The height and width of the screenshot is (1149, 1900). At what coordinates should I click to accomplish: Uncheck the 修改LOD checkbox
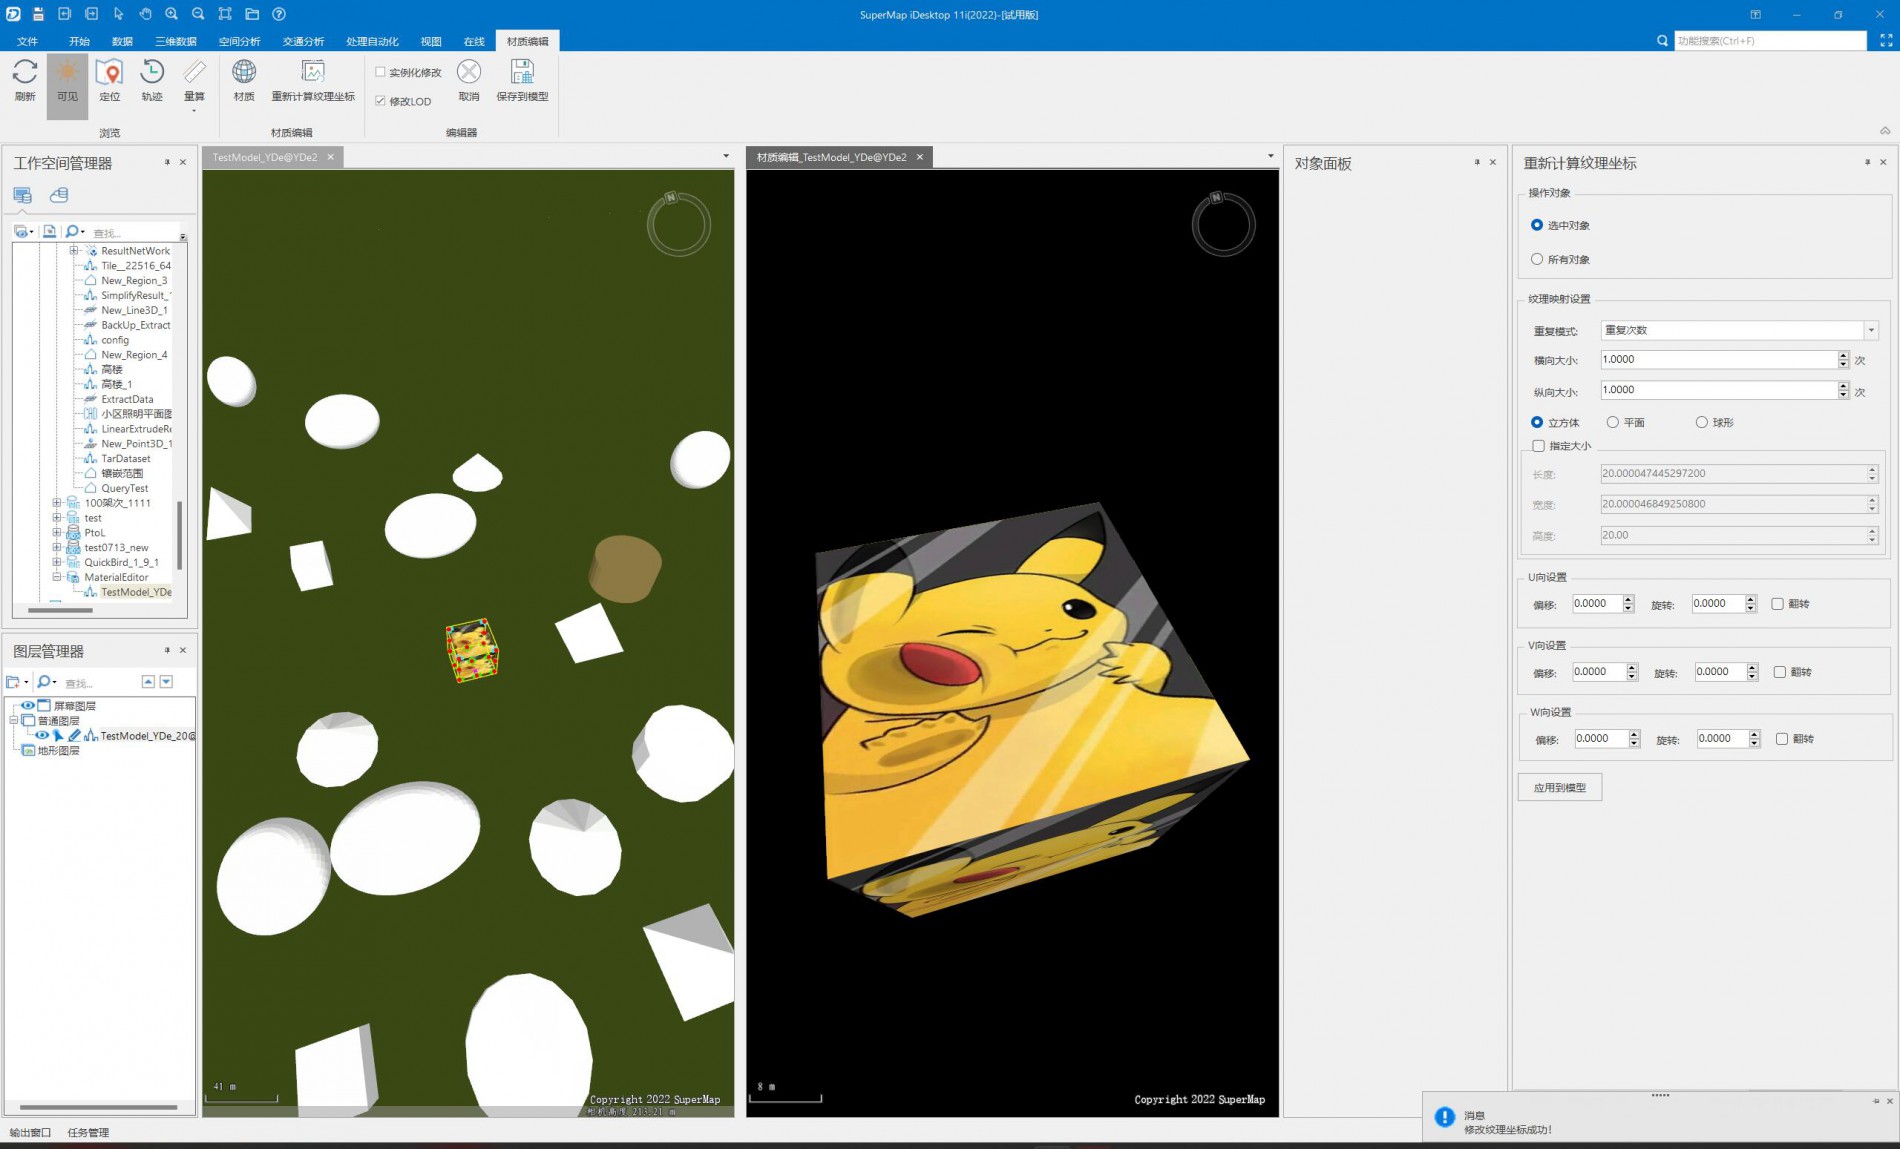click(380, 101)
